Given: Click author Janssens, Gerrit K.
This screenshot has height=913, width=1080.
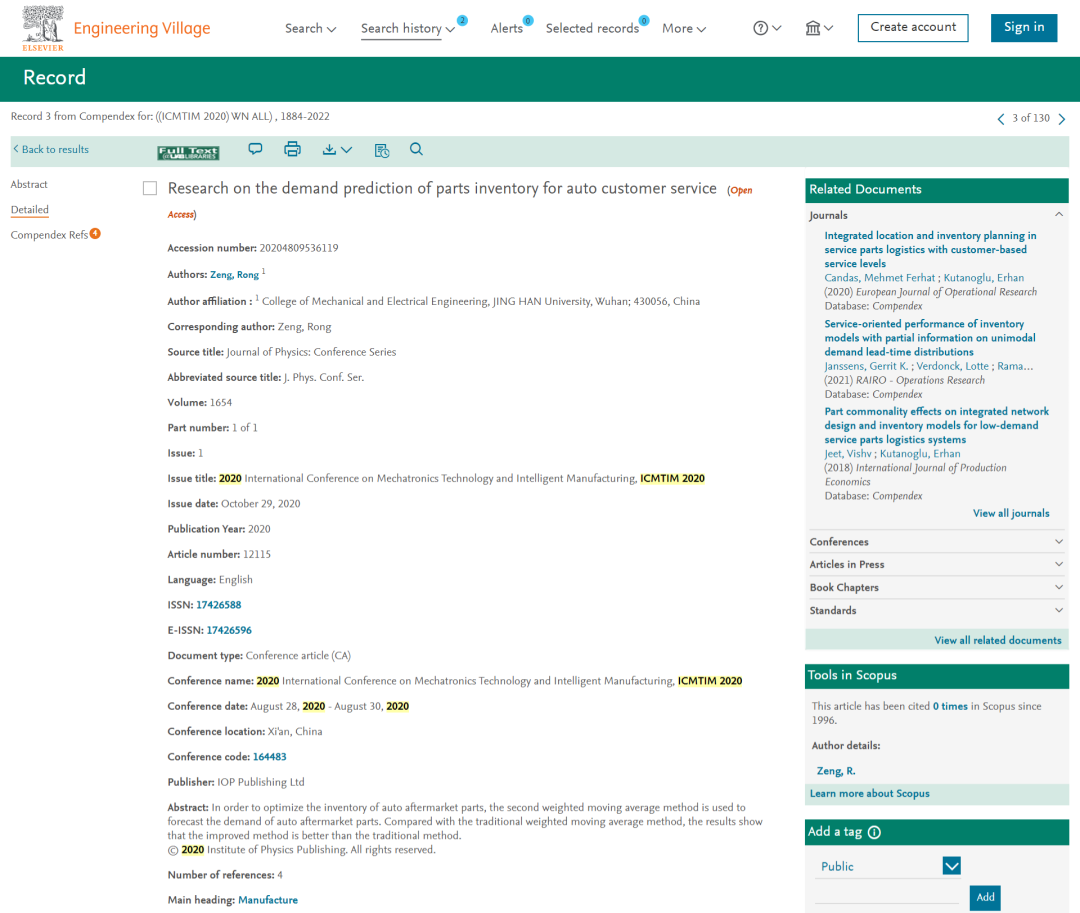Looking at the screenshot, I should [866, 366].
